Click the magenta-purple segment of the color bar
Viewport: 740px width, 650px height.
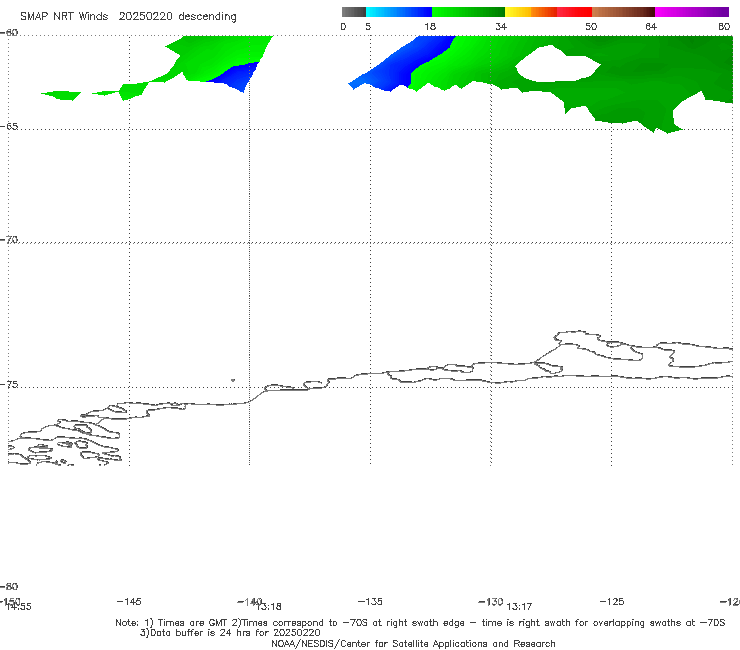click(692, 12)
